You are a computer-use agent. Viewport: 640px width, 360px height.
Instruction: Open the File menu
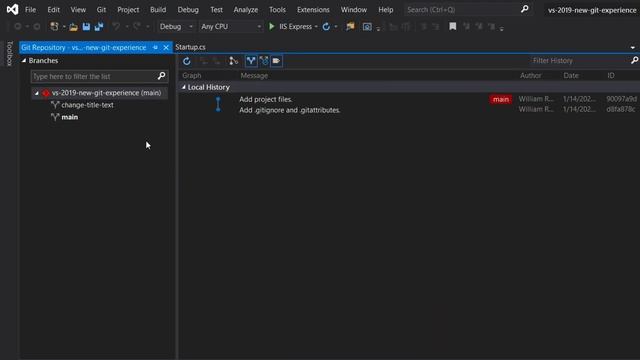(30, 9)
